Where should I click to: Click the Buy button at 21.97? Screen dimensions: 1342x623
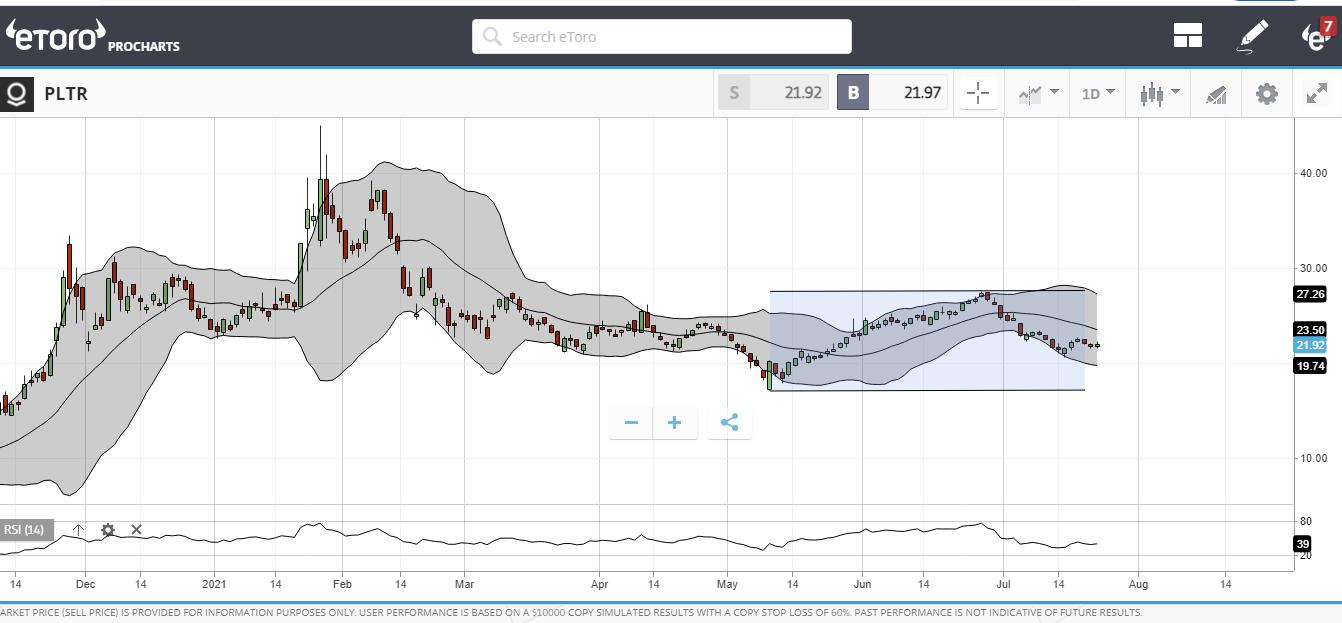pos(892,93)
